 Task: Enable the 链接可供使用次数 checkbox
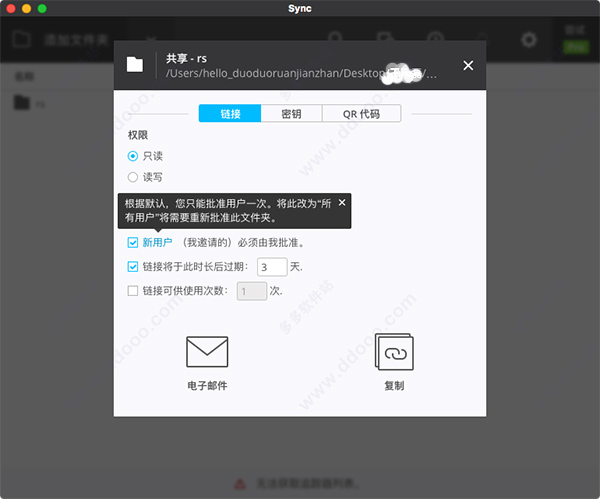pyautogui.click(x=133, y=291)
